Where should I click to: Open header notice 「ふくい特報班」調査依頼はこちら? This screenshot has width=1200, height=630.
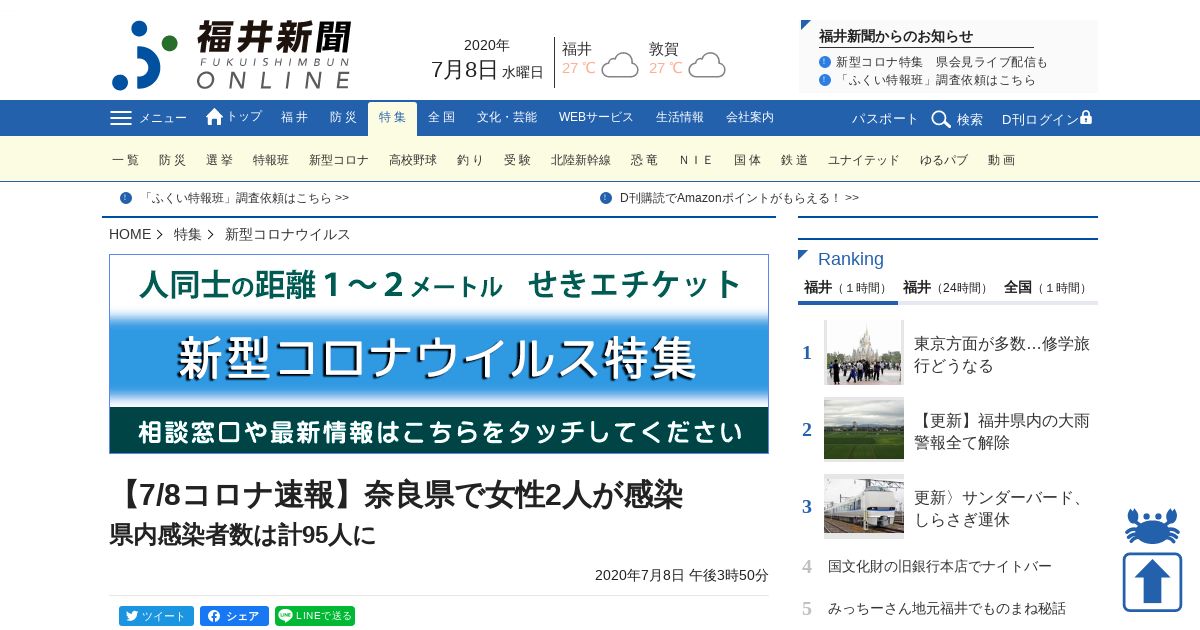point(936,80)
